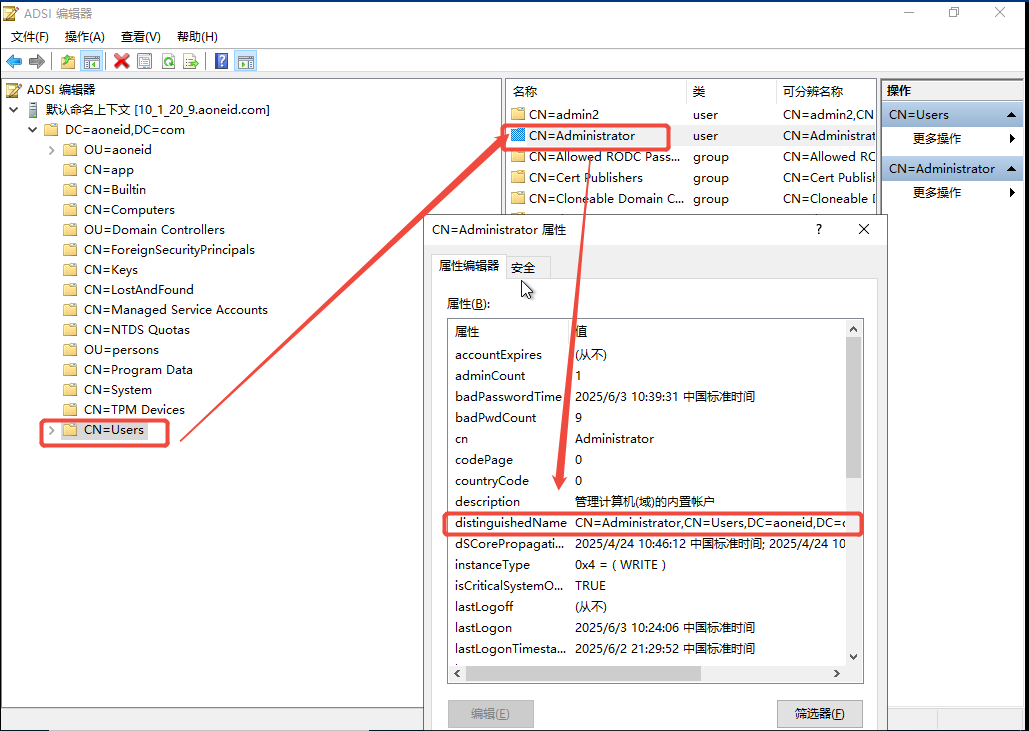Sort list by 类 column header
Screen dimensions: 1029x731
pos(731,91)
